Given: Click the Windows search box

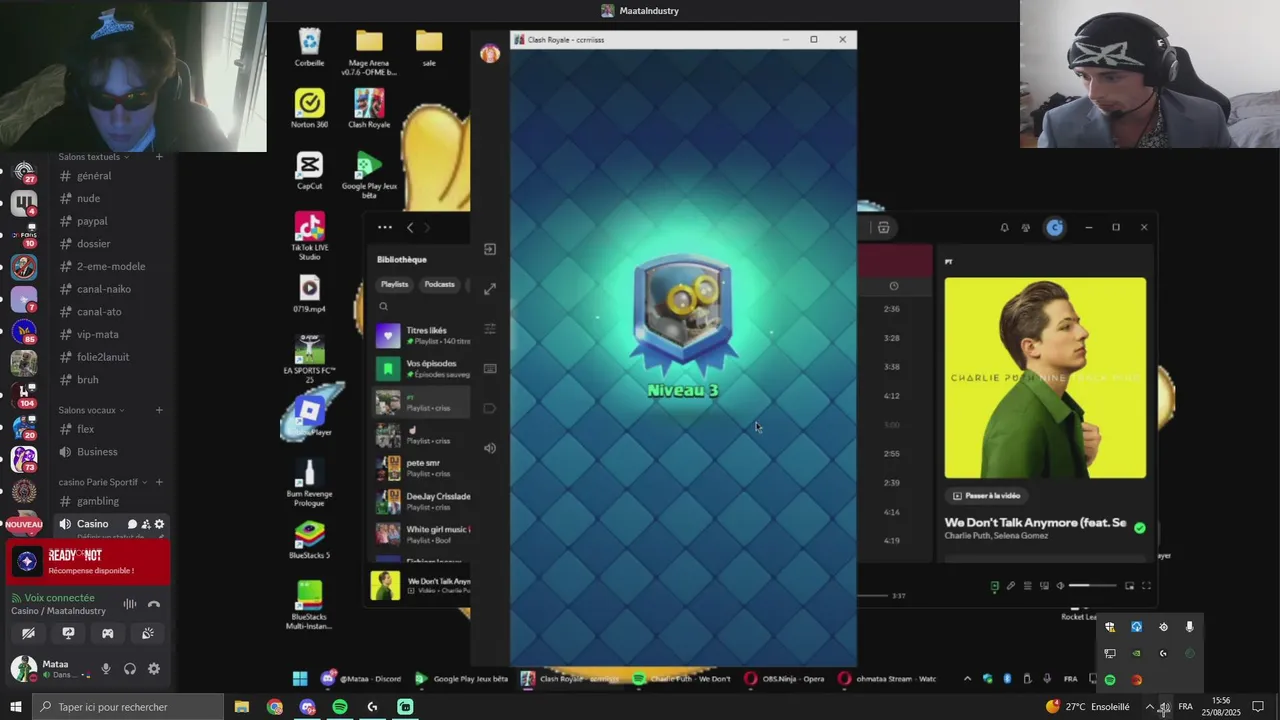Looking at the screenshot, I should (x=130, y=707).
